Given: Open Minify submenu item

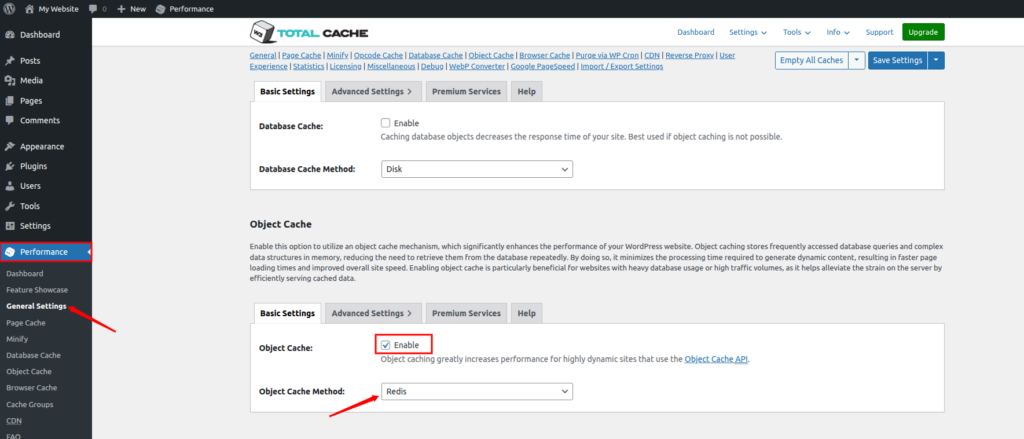Looking at the screenshot, I should point(17,339).
